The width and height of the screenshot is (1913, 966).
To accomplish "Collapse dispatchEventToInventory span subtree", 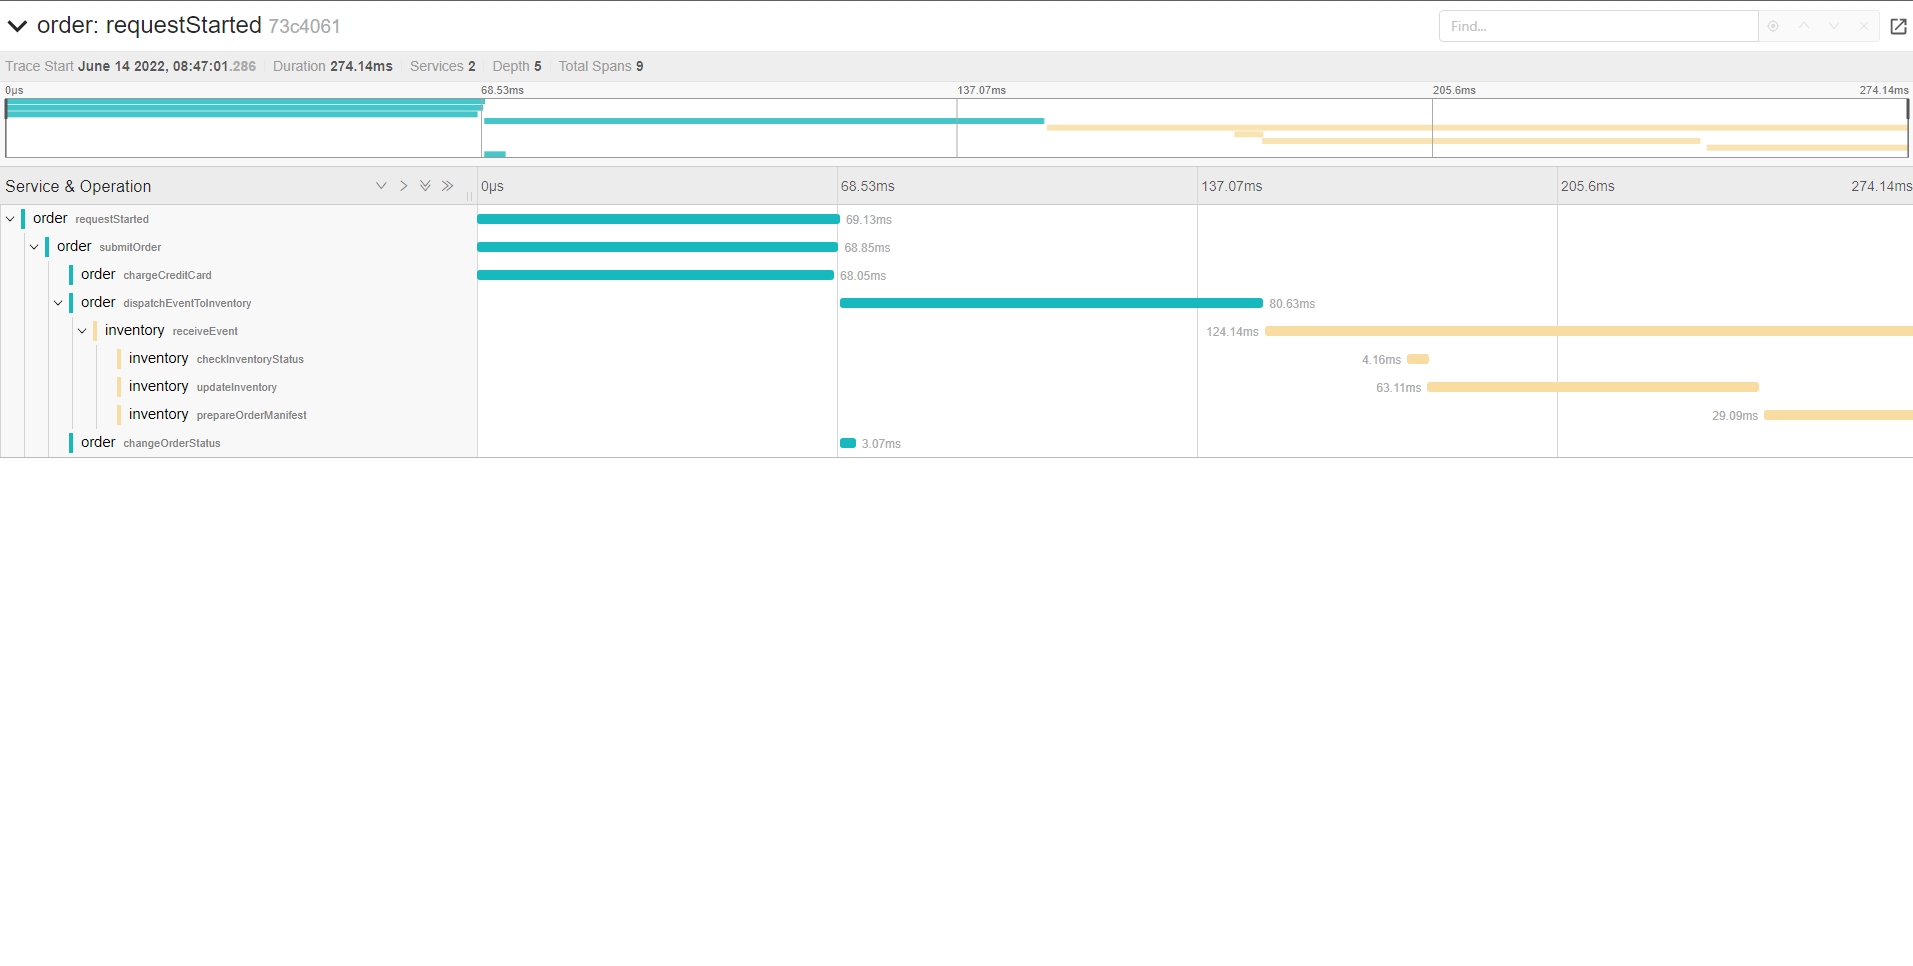I will 58,303.
